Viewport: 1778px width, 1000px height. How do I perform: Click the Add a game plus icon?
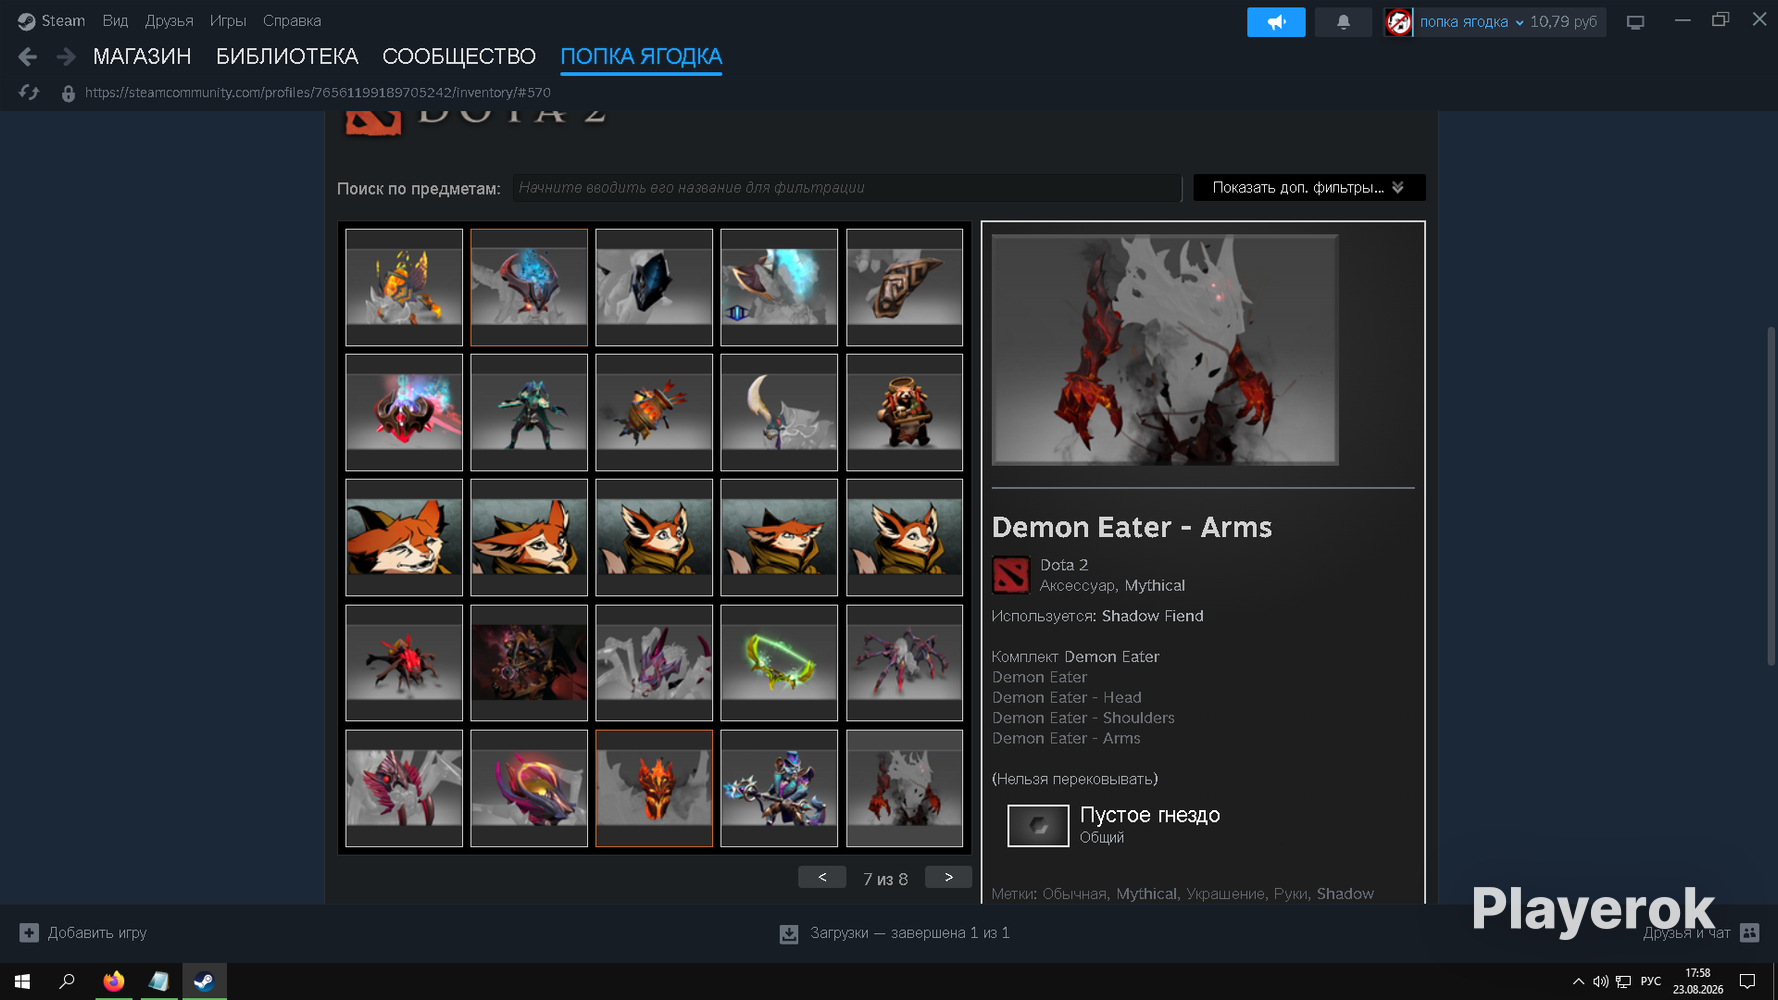(x=29, y=933)
